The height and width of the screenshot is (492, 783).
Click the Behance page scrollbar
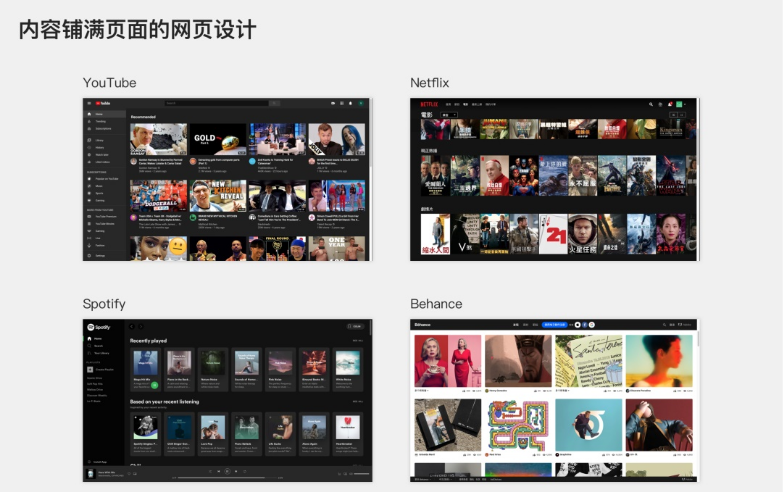point(697,340)
